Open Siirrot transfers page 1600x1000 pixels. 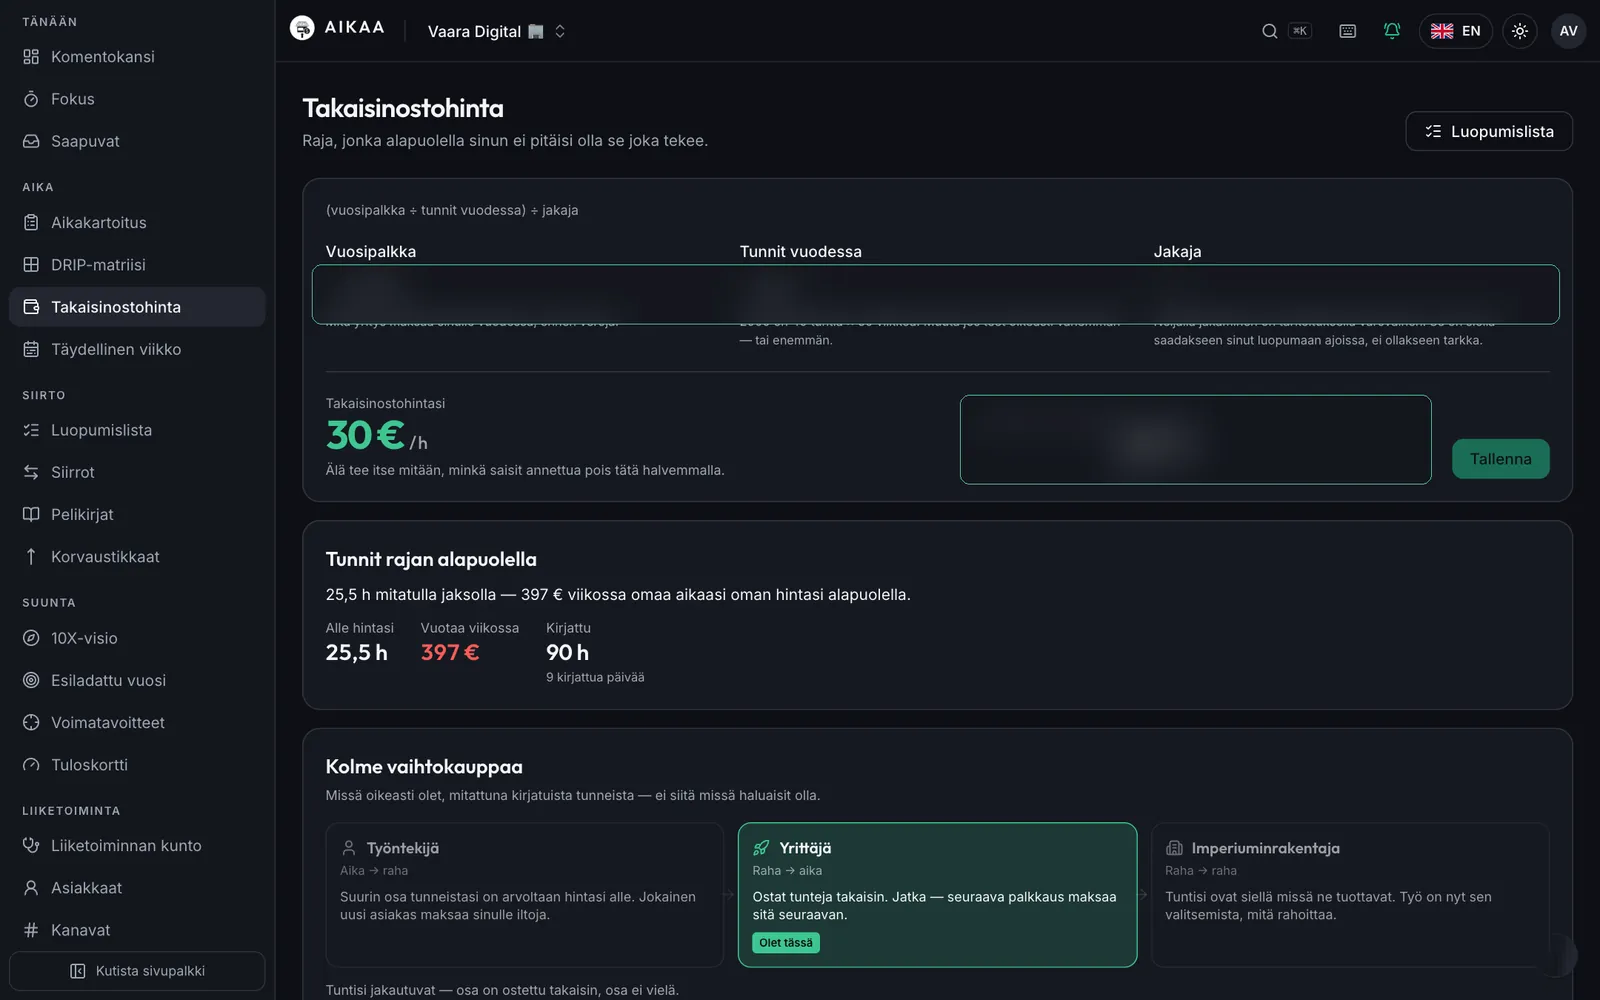click(x=137, y=472)
